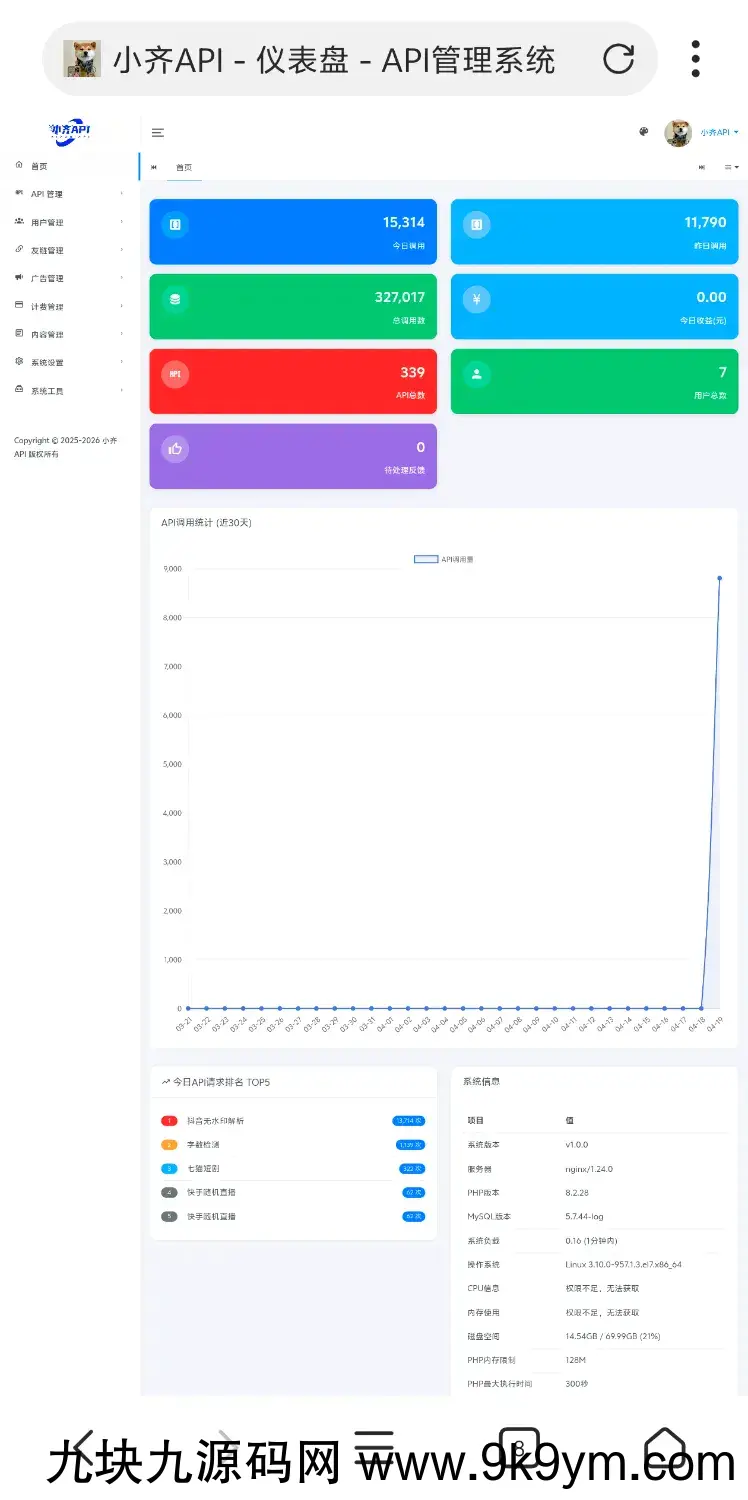Reload the page in the browser
748x1500 pixels.
click(618, 59)
